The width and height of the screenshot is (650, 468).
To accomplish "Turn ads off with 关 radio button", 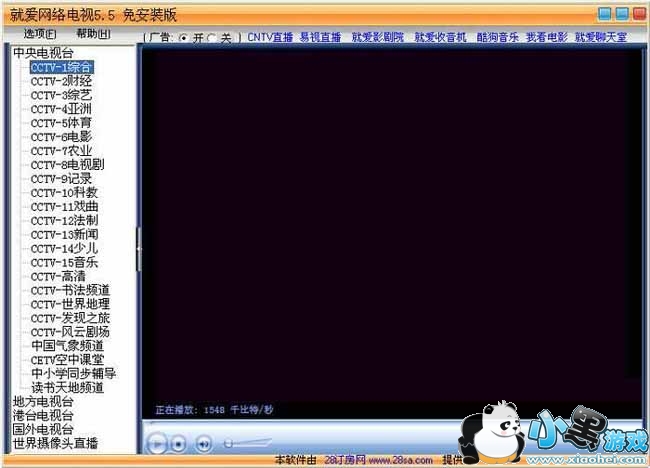I will [x=211, y=38].
